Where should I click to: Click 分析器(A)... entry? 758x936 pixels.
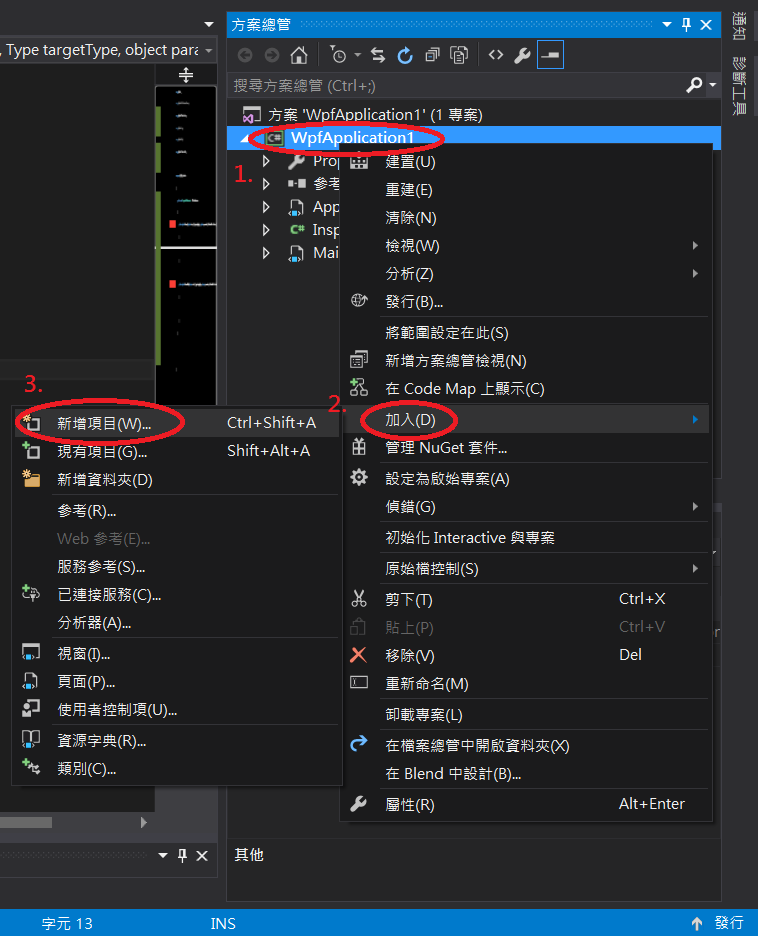177,623
